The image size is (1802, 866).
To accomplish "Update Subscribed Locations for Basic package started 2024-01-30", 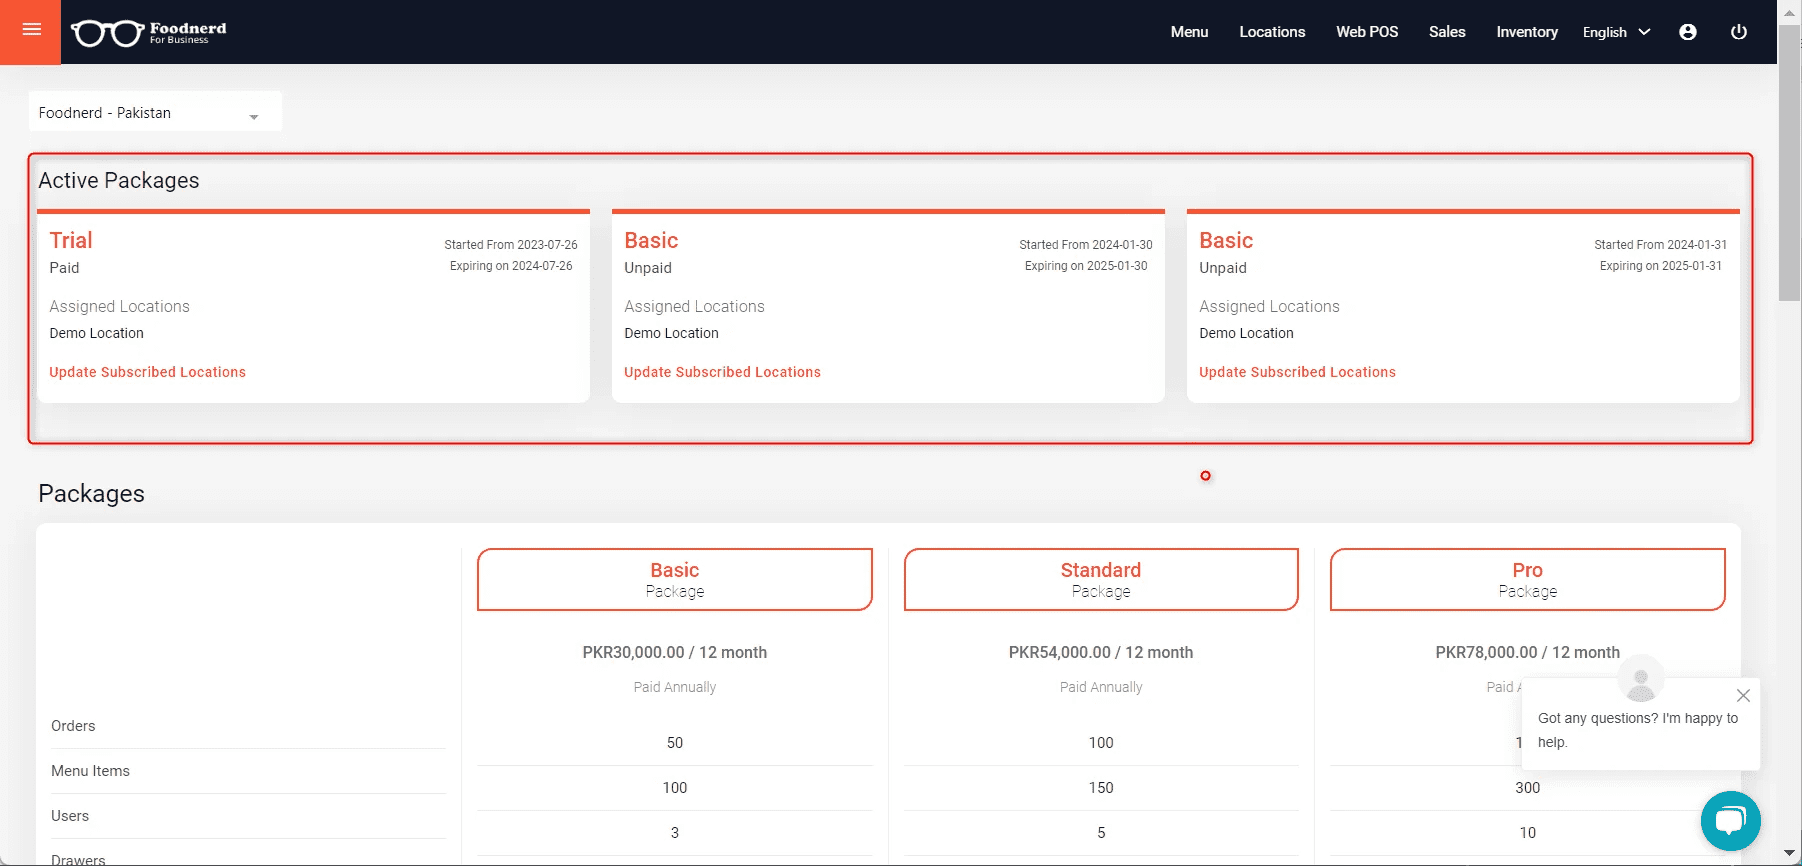I will pos(722,372).
